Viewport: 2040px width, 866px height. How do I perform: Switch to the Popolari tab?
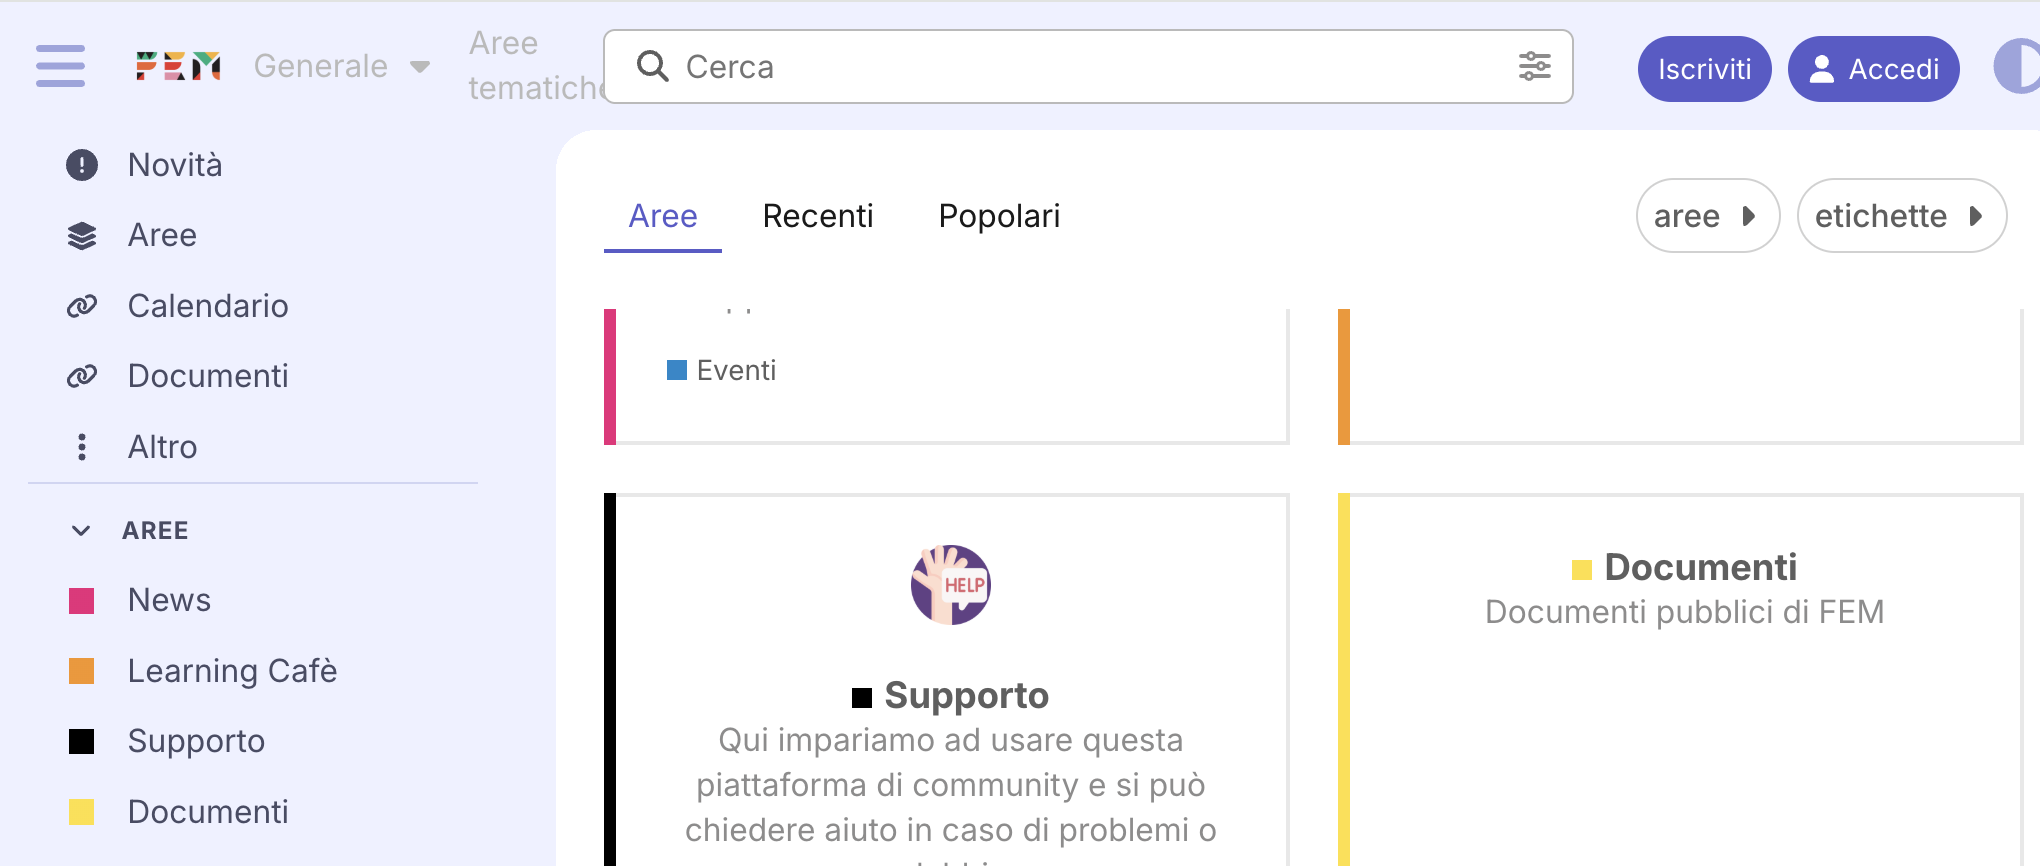(x=999, y=216)
